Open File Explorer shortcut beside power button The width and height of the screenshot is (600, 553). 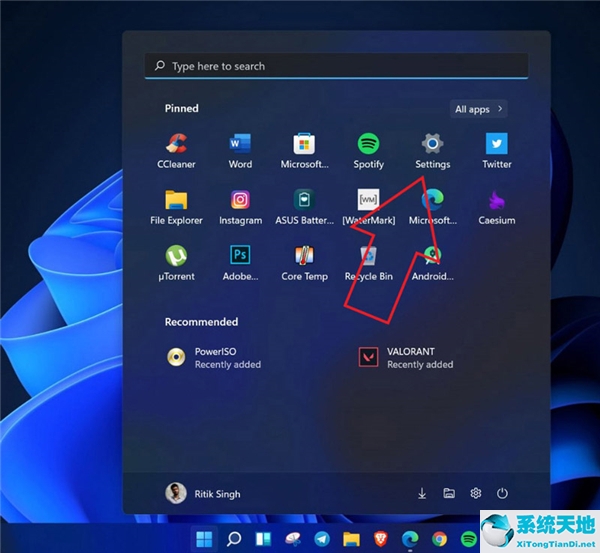pyautogui.click(x=449, y=493)
